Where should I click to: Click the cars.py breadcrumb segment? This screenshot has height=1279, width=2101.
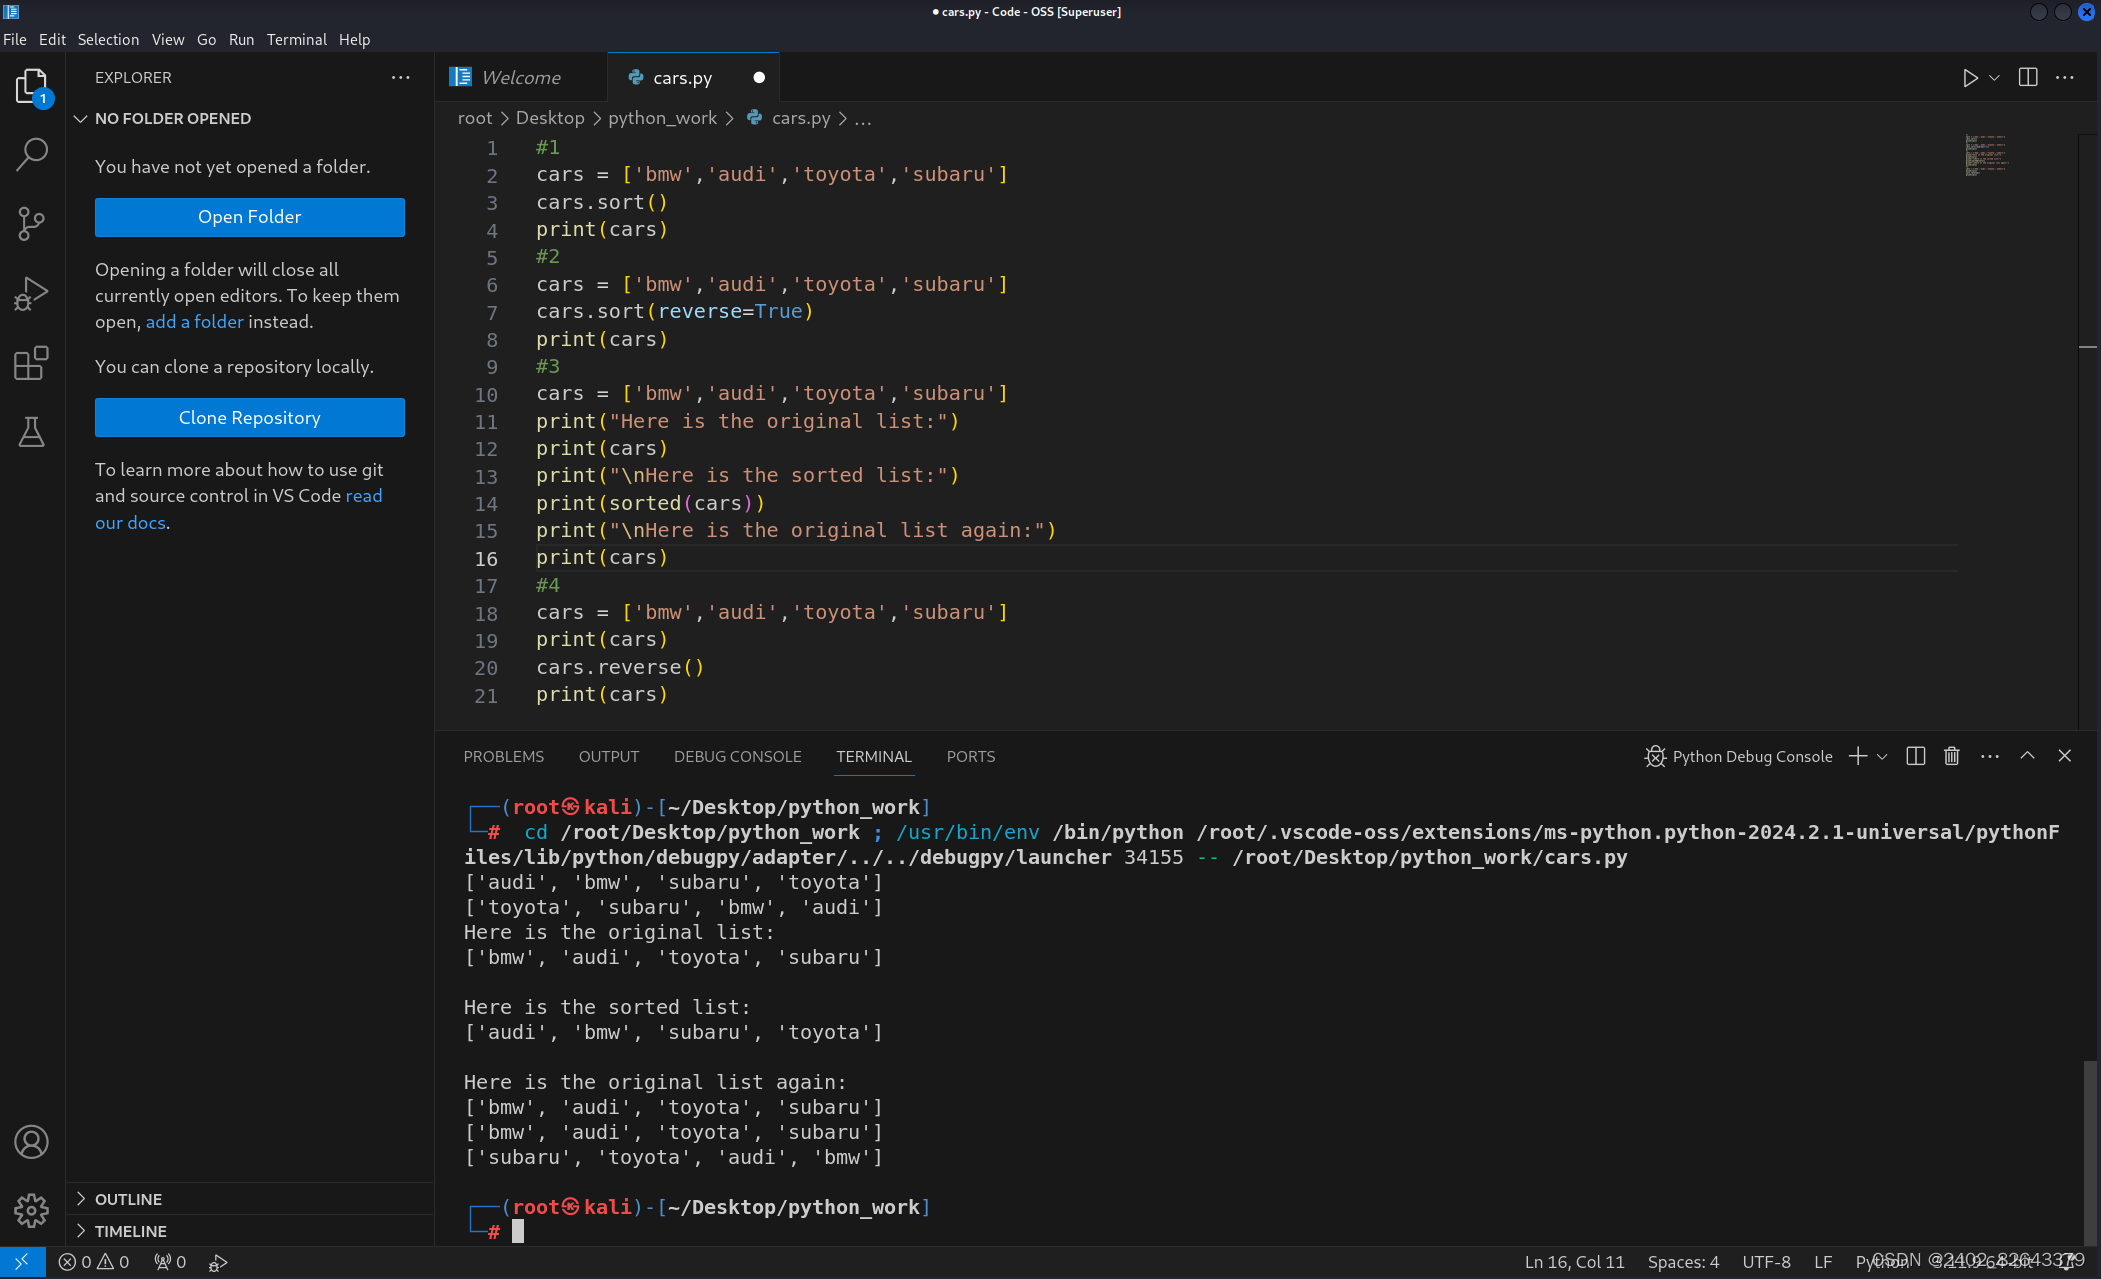click(x=789, y=118)
